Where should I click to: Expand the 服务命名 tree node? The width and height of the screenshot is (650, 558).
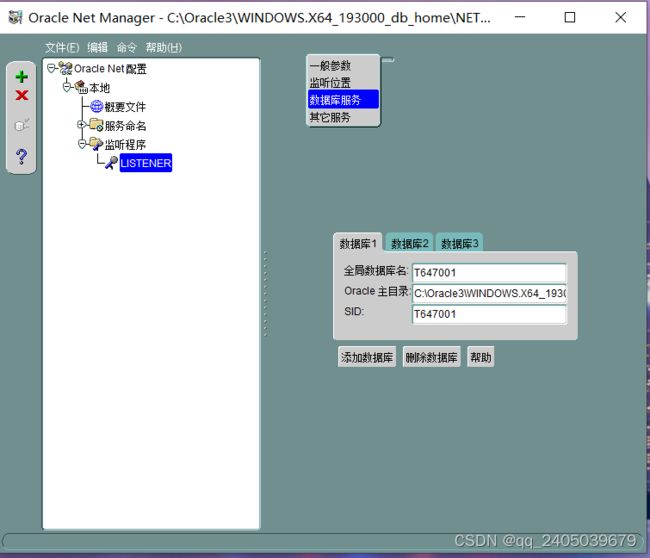pyautogui.click(x=82, y=124)
